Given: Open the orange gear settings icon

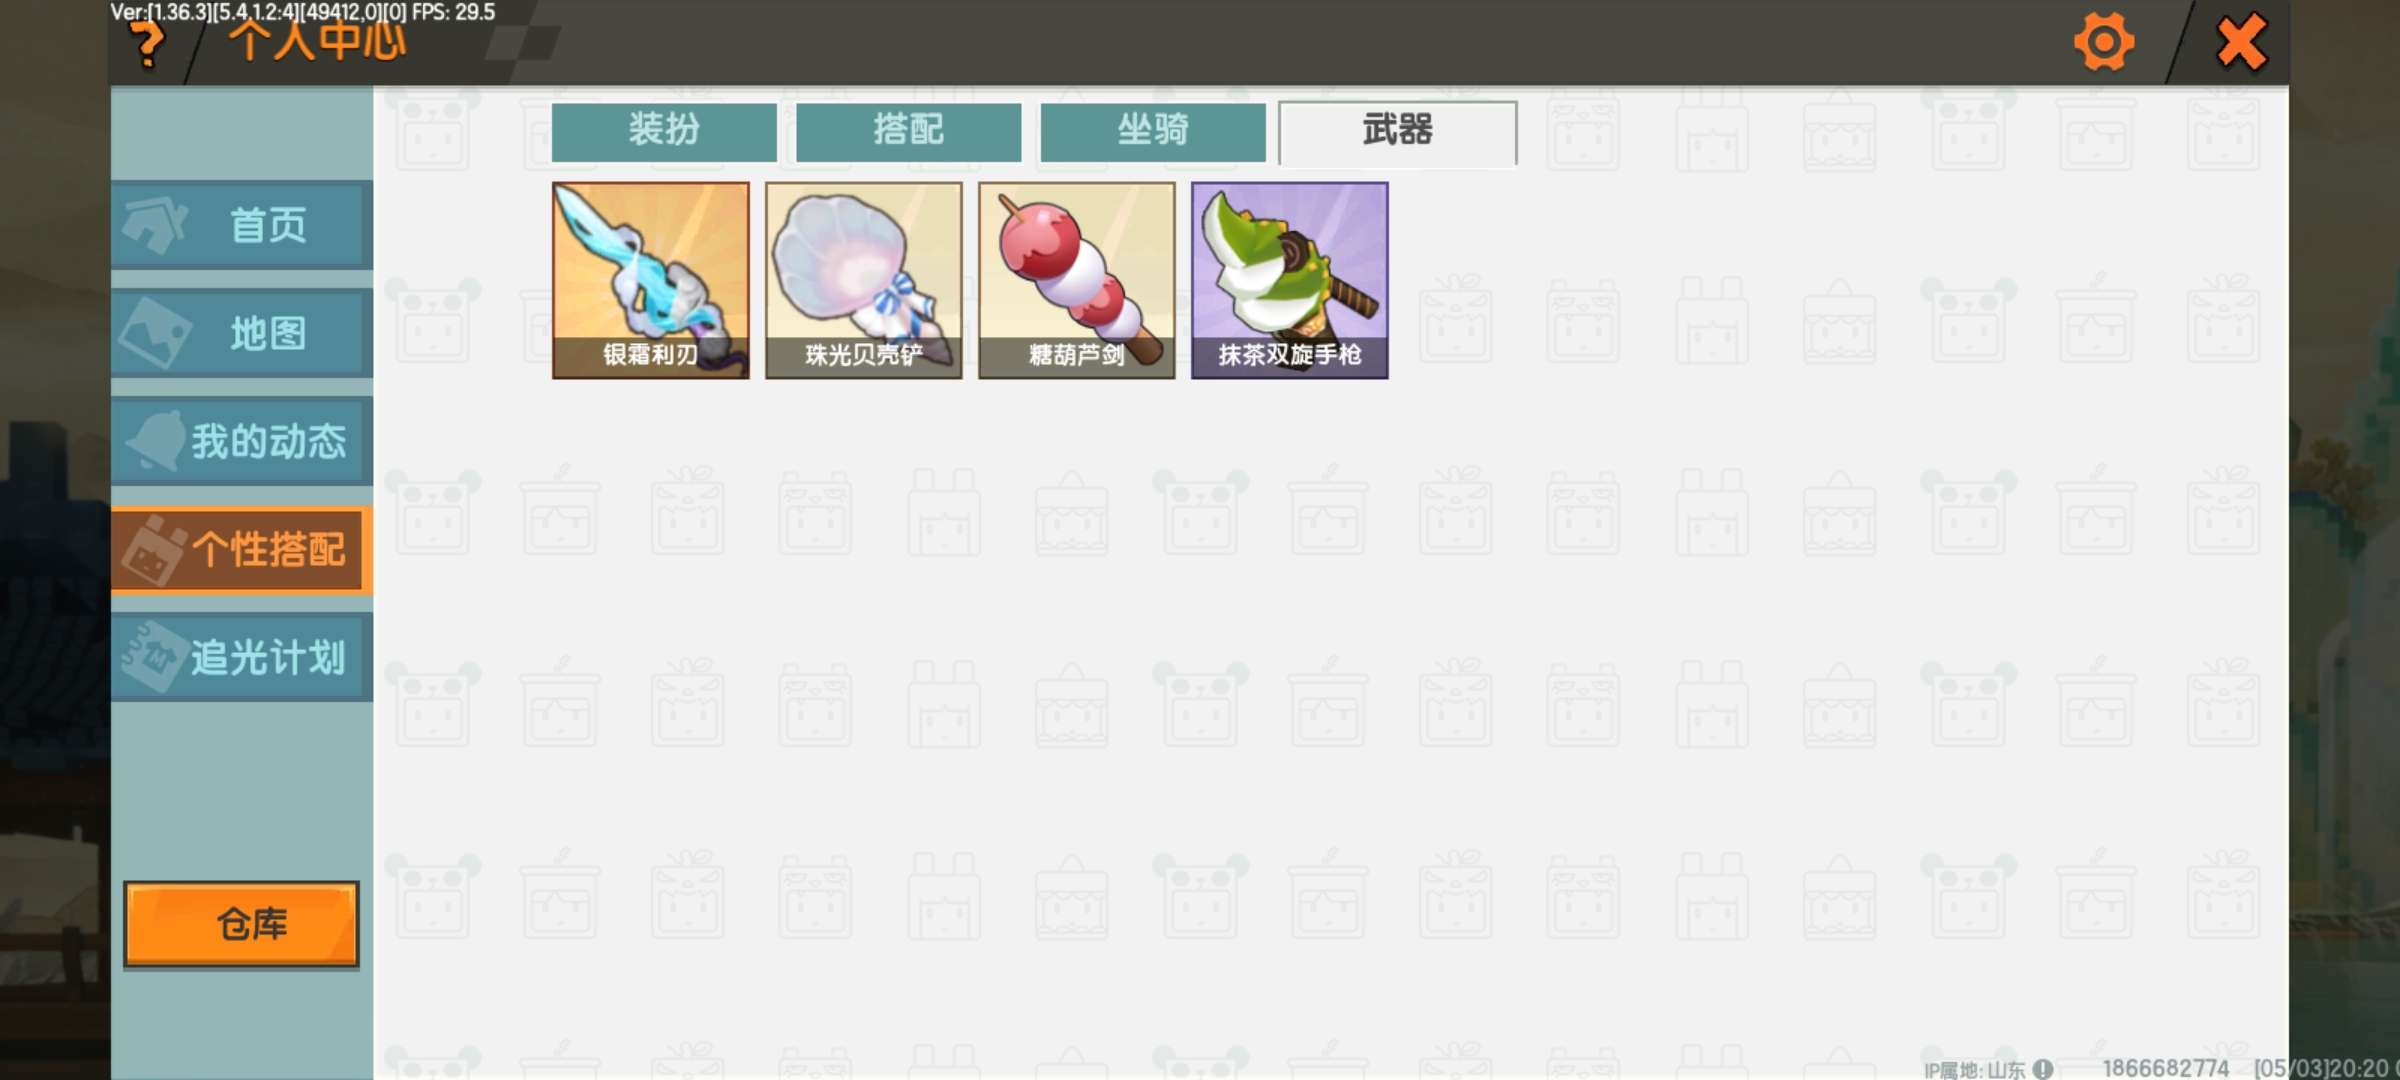Looking at the screenshot, I should (2104, 42).
